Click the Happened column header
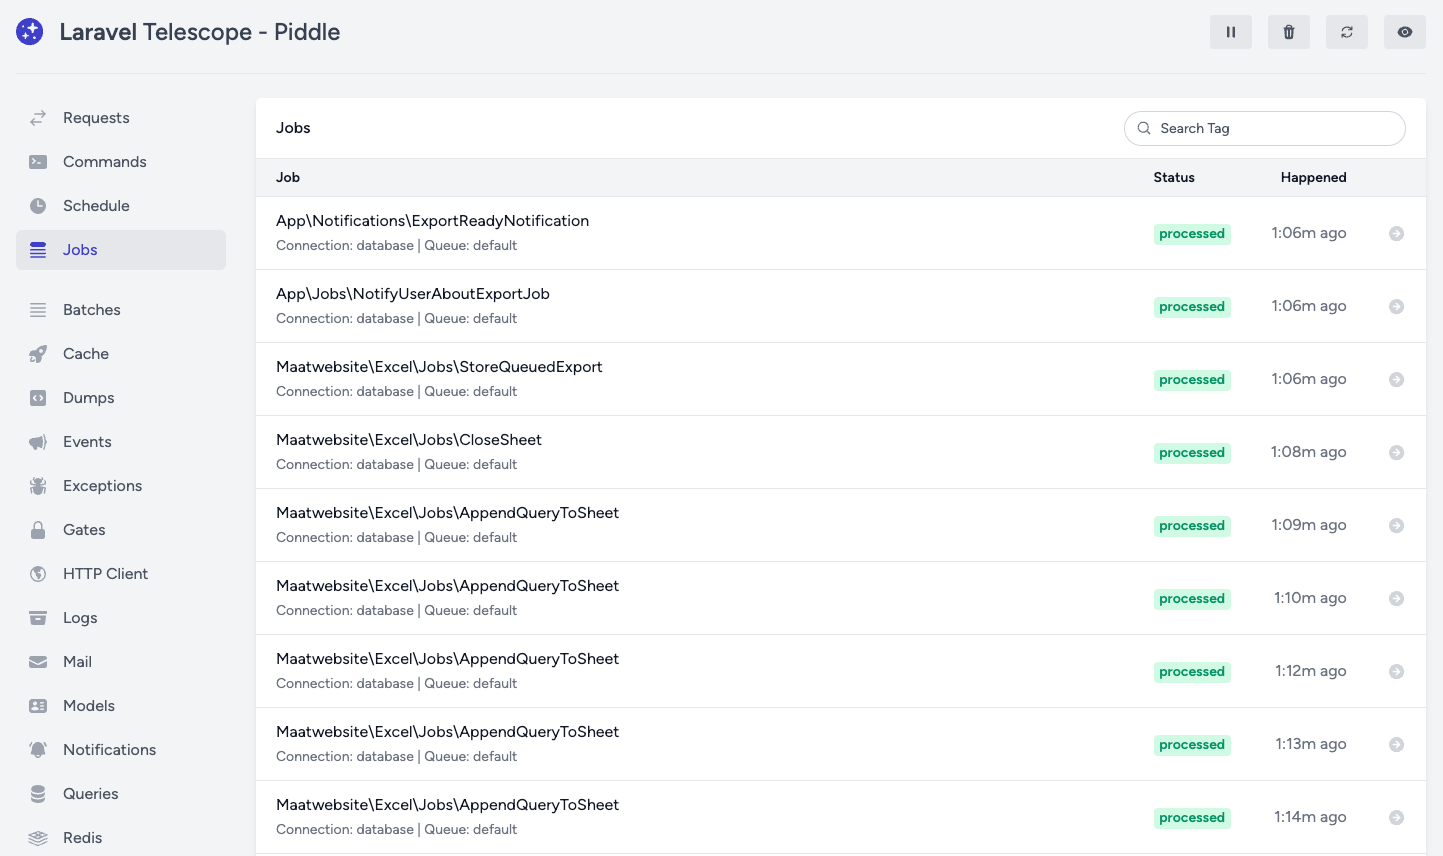This screenshot has width=1443, height=856. tap(1313, 177)
